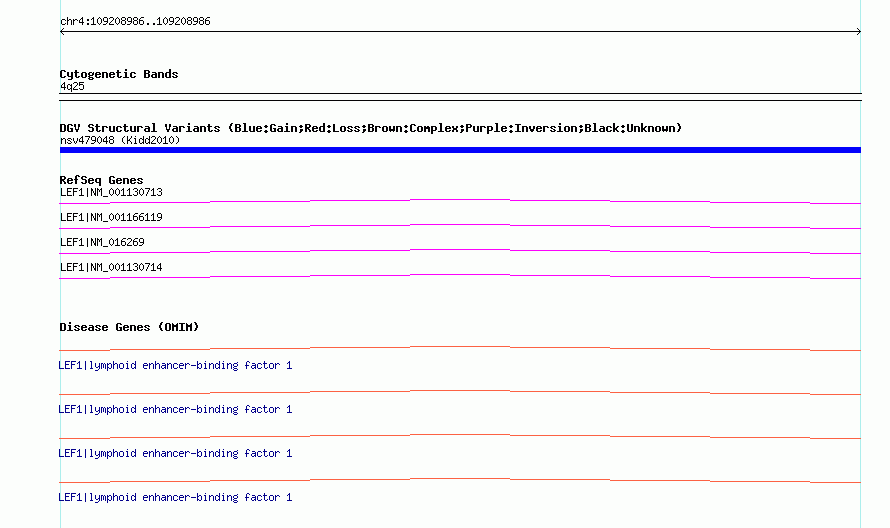
Task: Open the nsv479048 (Kidd2010) variant label
Action: [120, 140]
